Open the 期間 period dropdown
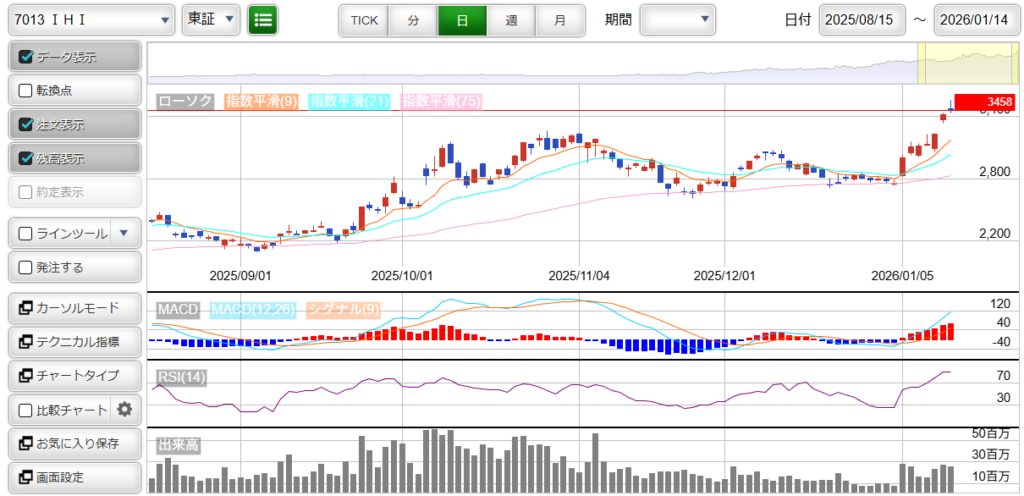Viewport: 1024px width, 496px height. pyautogui.click(x=677, y=20)
